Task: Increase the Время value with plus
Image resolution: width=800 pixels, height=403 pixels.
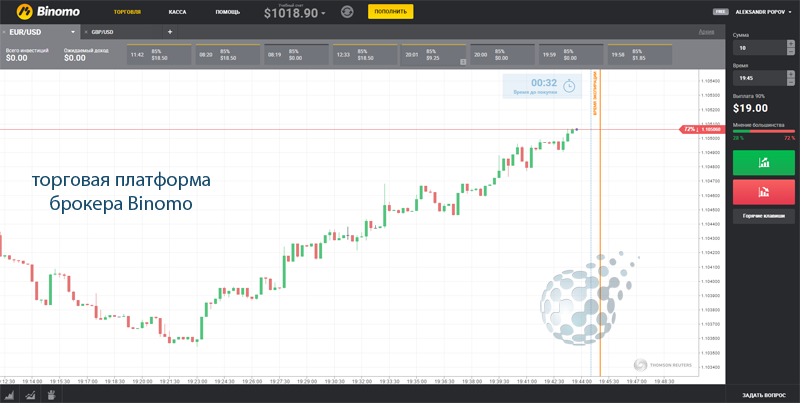Action: pyautogui.click(x=791, y=74)
